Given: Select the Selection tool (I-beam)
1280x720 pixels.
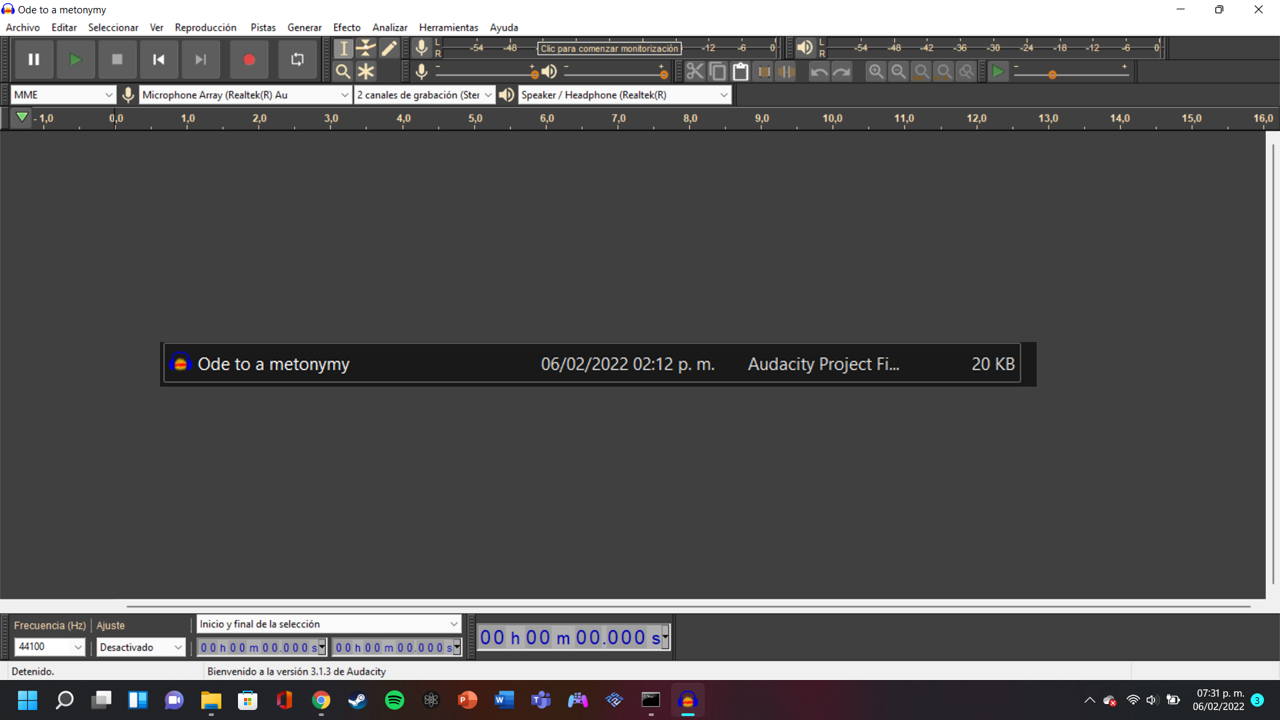Looking at the screenshot, I should point(343,48).
